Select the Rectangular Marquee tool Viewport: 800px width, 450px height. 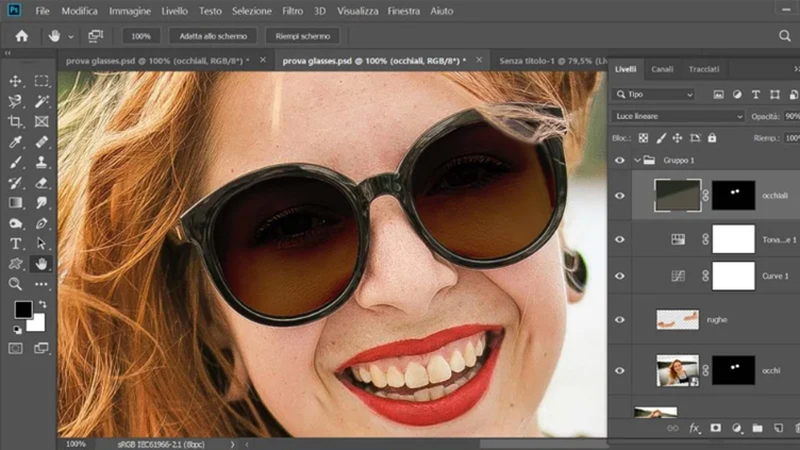(x=41, y=81)
